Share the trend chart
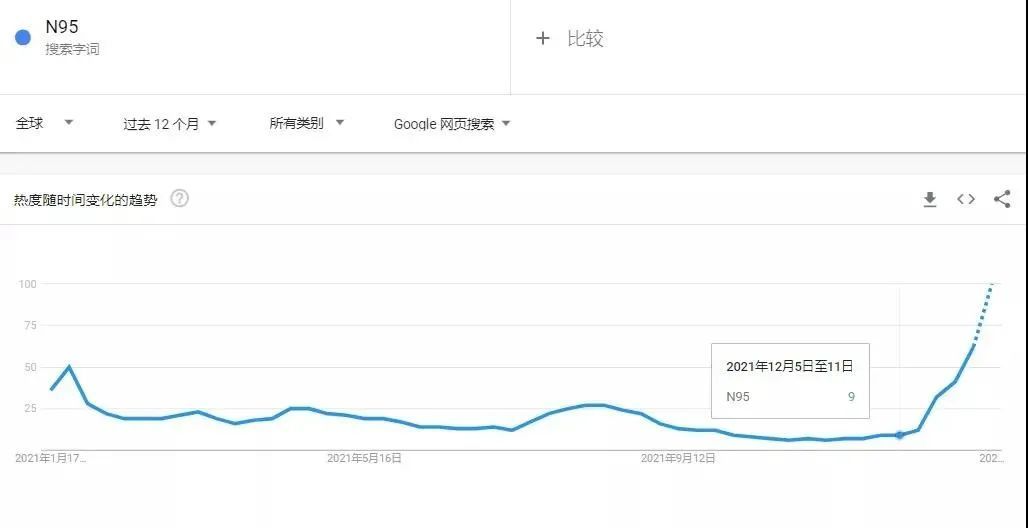 coord(1002,199)
